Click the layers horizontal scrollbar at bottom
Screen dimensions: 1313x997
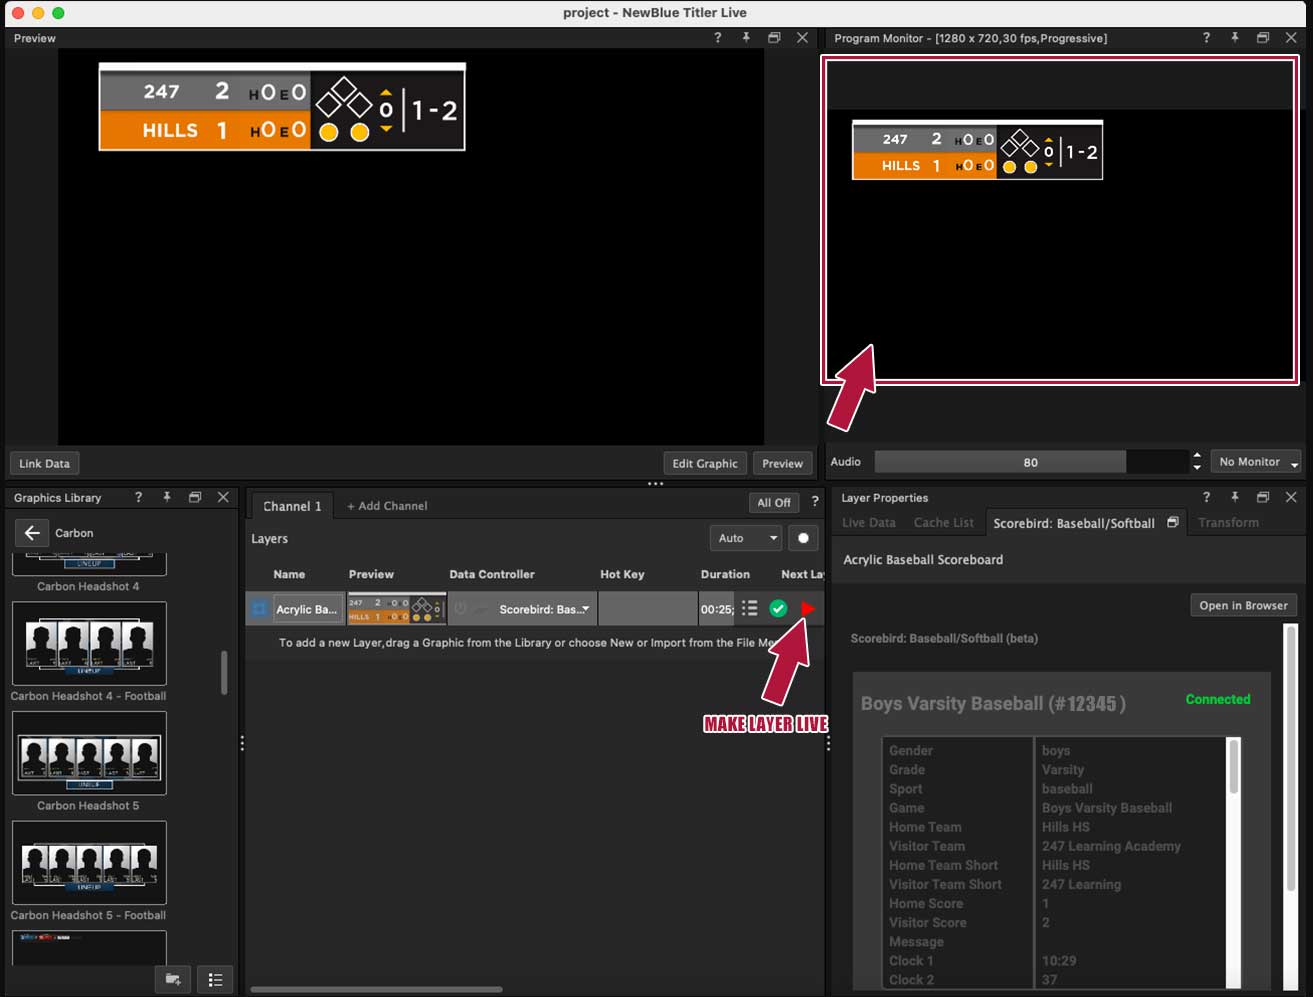coord(376,990)
